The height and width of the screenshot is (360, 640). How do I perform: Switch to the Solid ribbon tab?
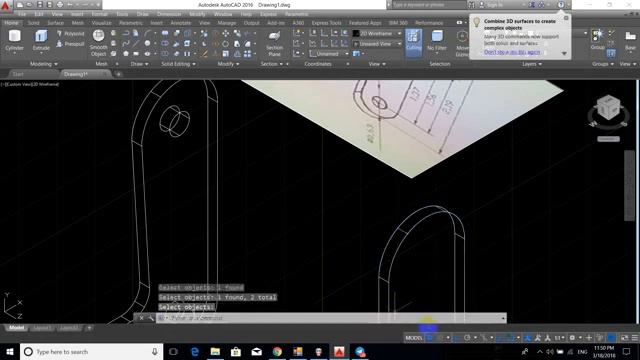pos(33,23)
